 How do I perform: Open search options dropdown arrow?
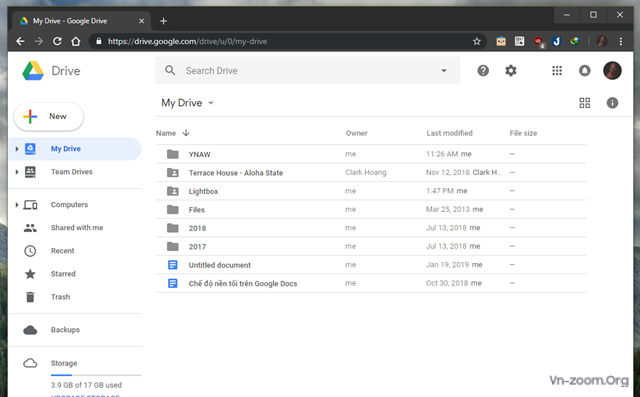coord(444,71)
